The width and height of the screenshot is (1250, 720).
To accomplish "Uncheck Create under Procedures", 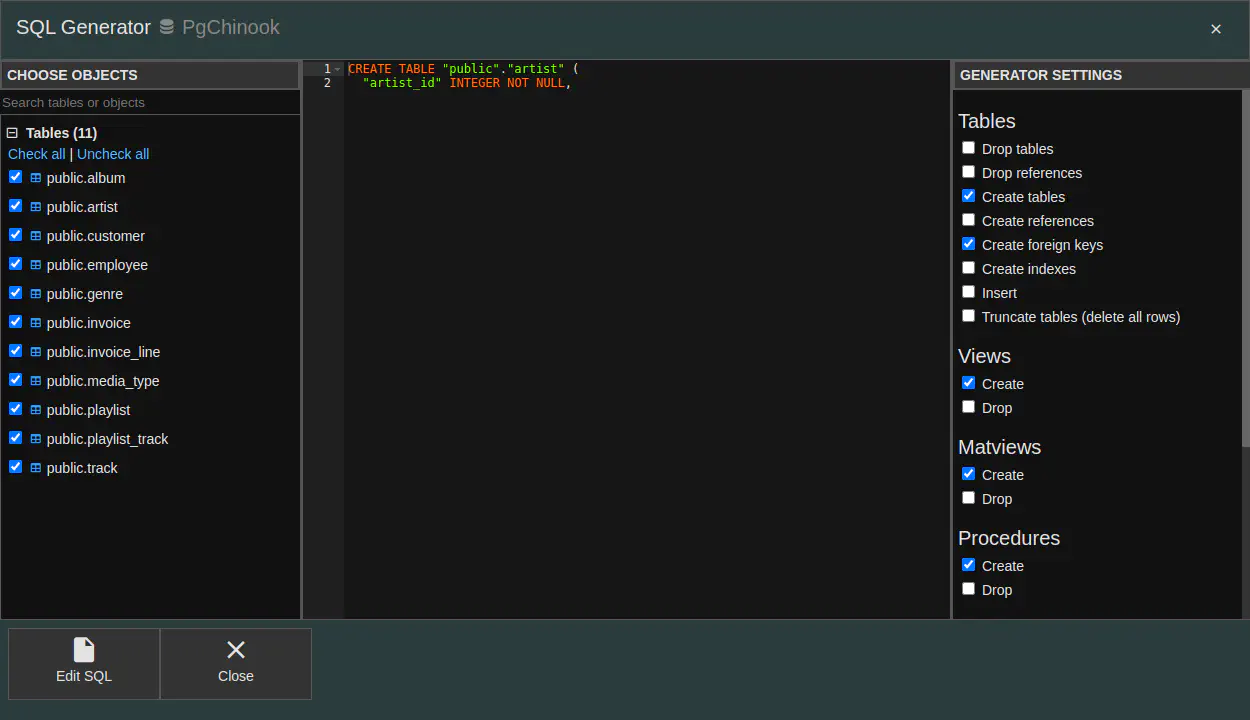I will pyautogui.click(x=968, y=565).
